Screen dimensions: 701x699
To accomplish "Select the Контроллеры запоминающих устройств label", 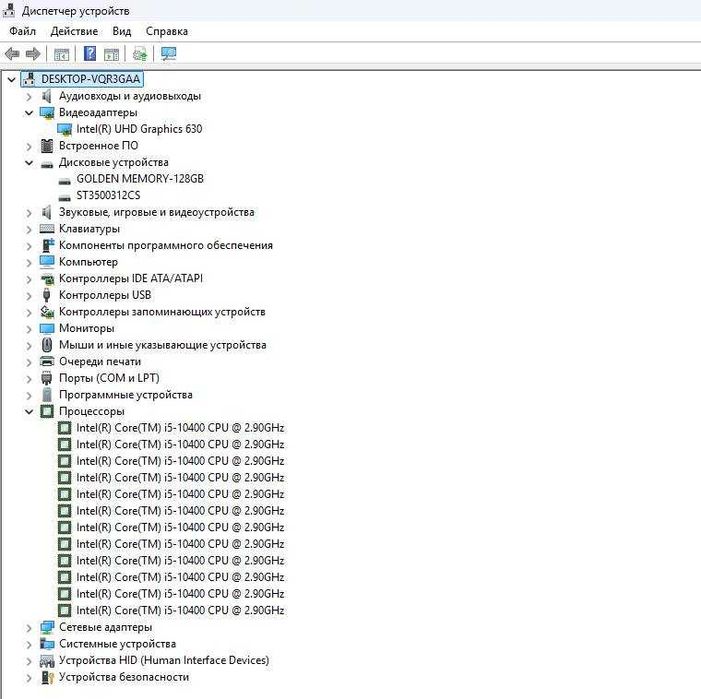I will coord(162,312).
